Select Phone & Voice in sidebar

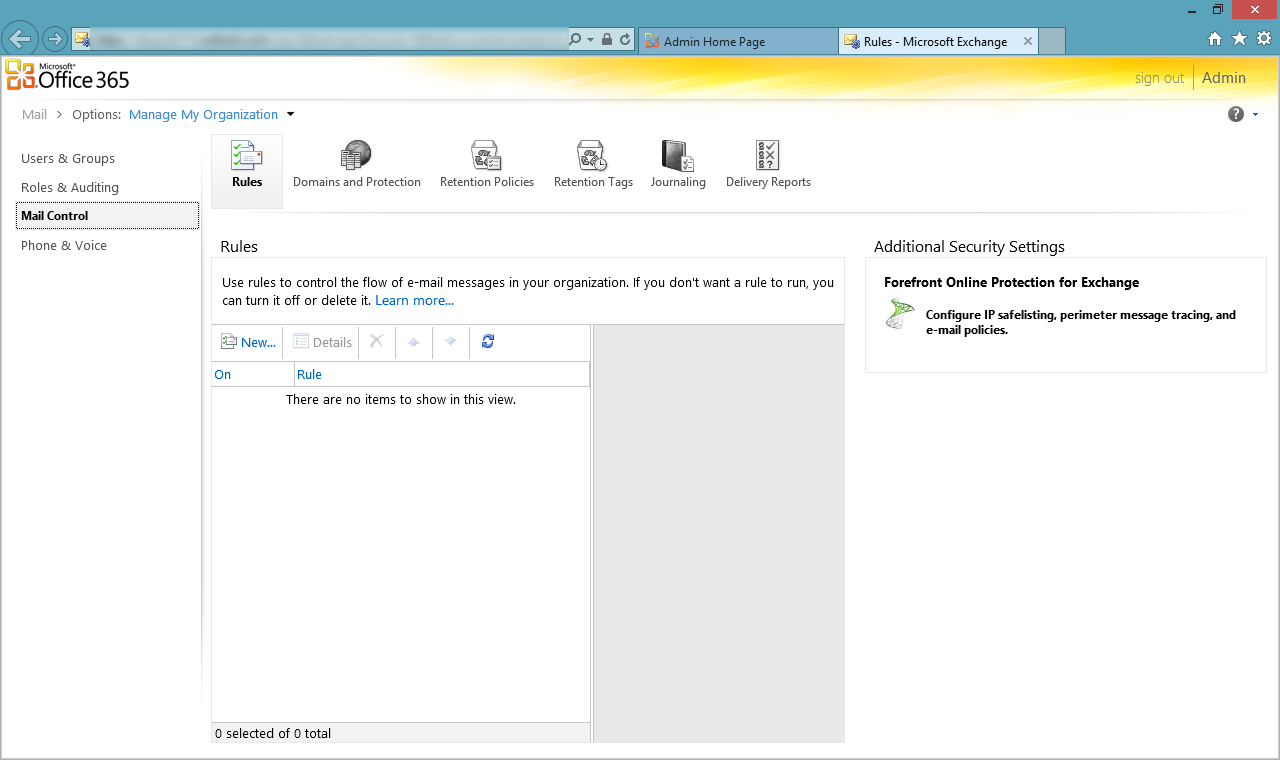(x=64, y=245)
